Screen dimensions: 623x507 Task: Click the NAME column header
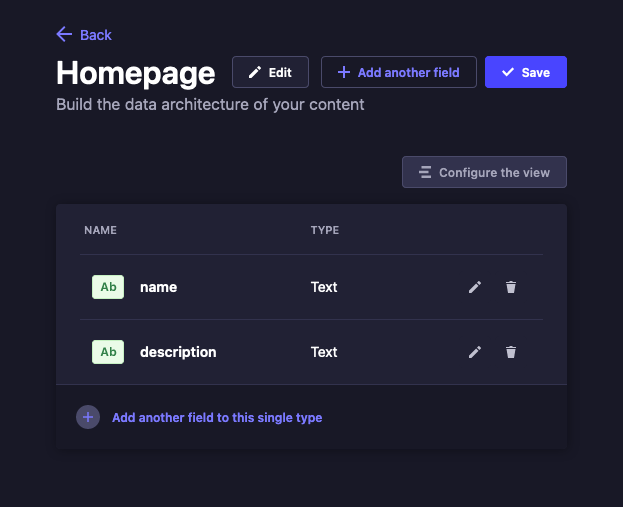pyautogui.click(x=100, y=230)
